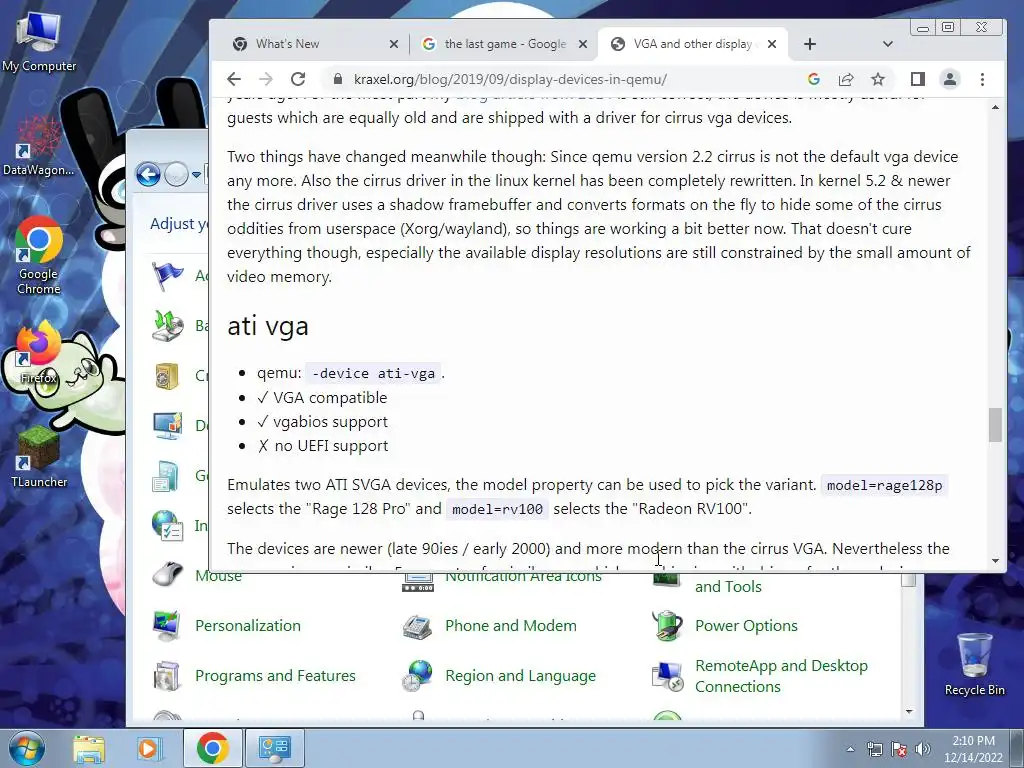Click browser scrollbar up arrow
Image resolution: width=1024 pixels, height=768 pixels.
coord(995,106)
